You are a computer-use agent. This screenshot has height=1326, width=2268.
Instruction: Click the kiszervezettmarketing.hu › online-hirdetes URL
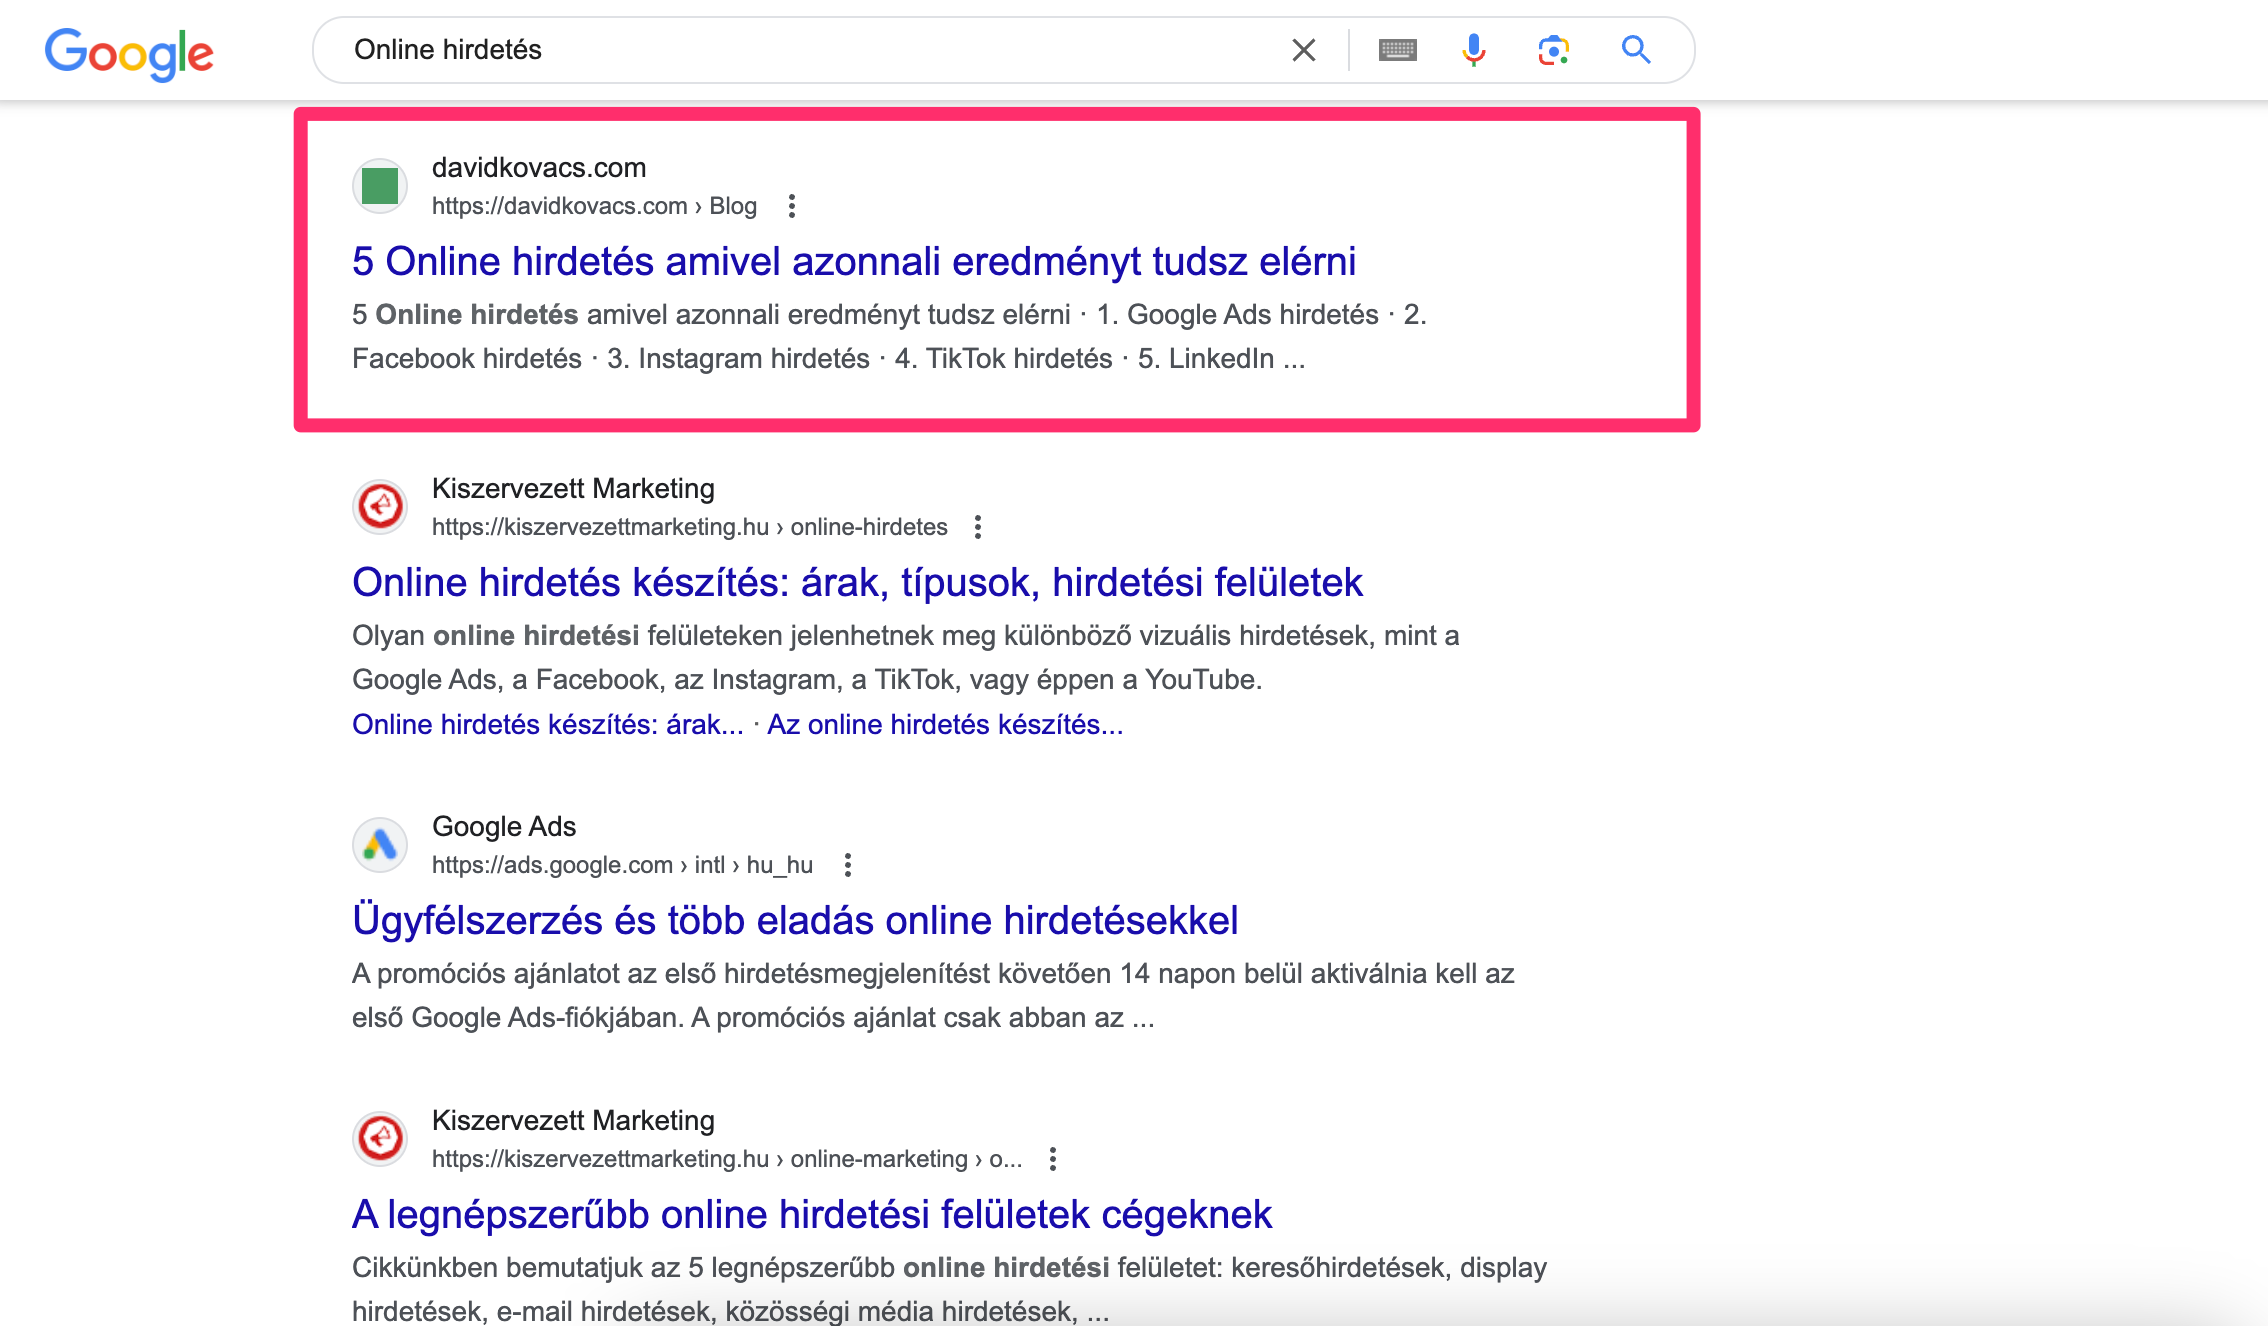(689, 527)
